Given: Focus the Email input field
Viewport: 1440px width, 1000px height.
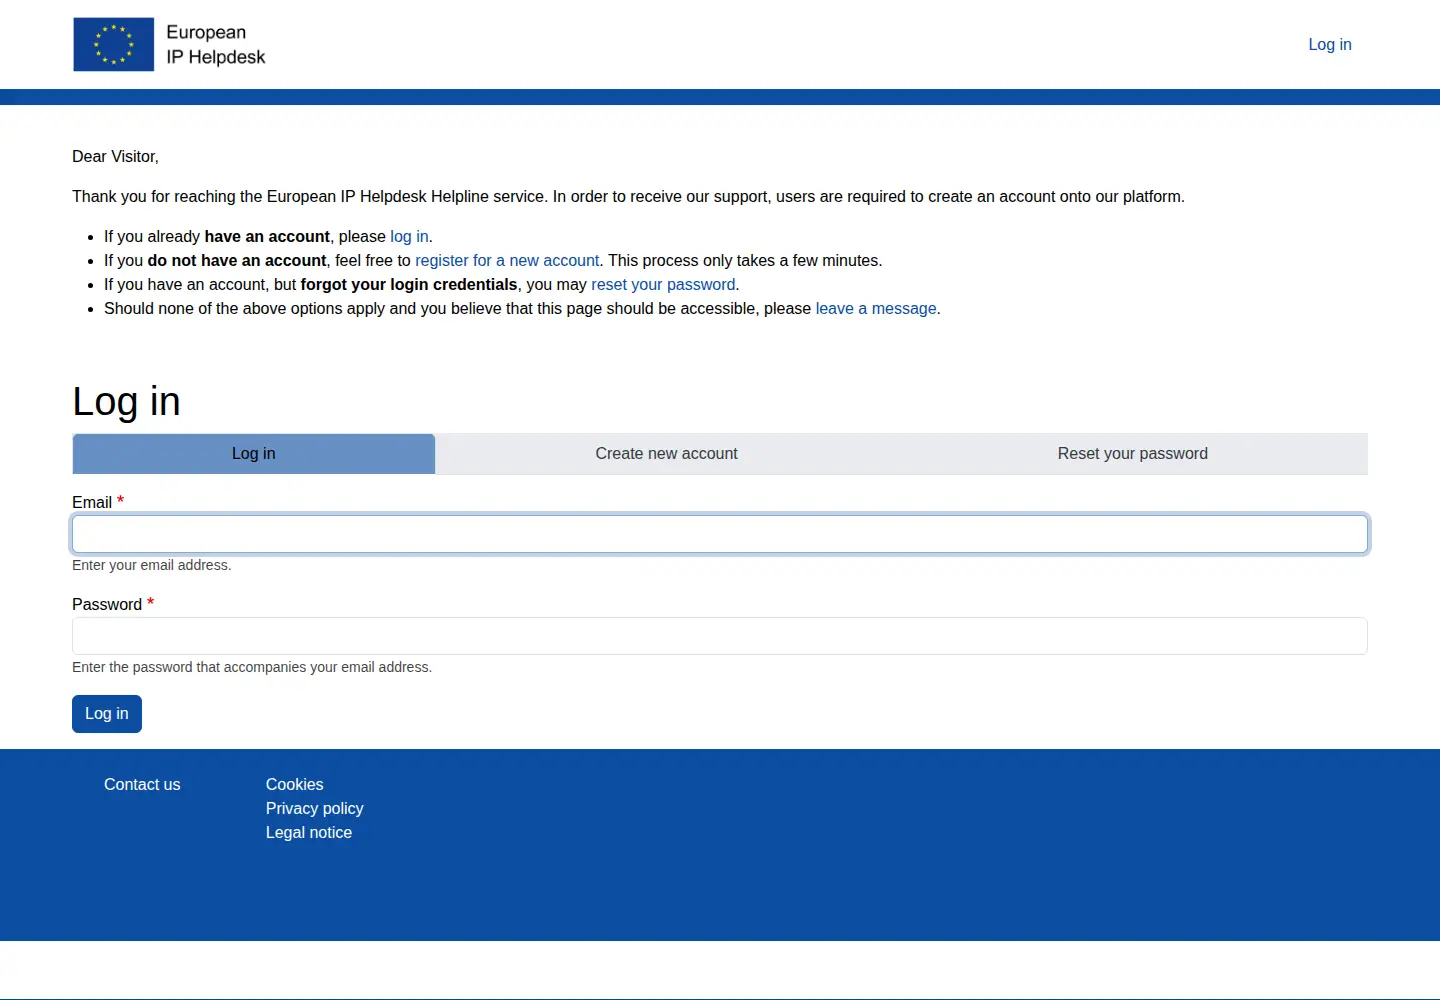Looking at the screenshot, I should pyautogui.click(x=720, y=534).
